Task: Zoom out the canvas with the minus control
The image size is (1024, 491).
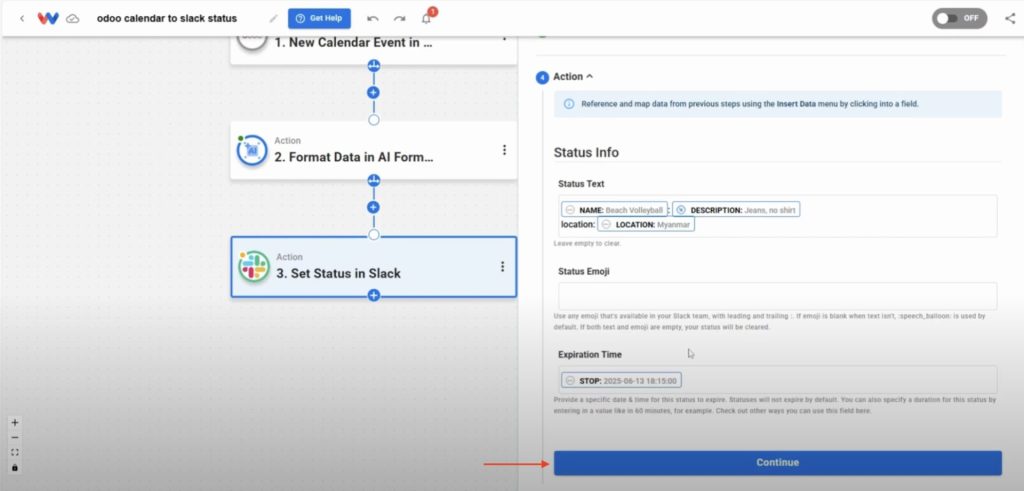Action: tap(15, 437)
